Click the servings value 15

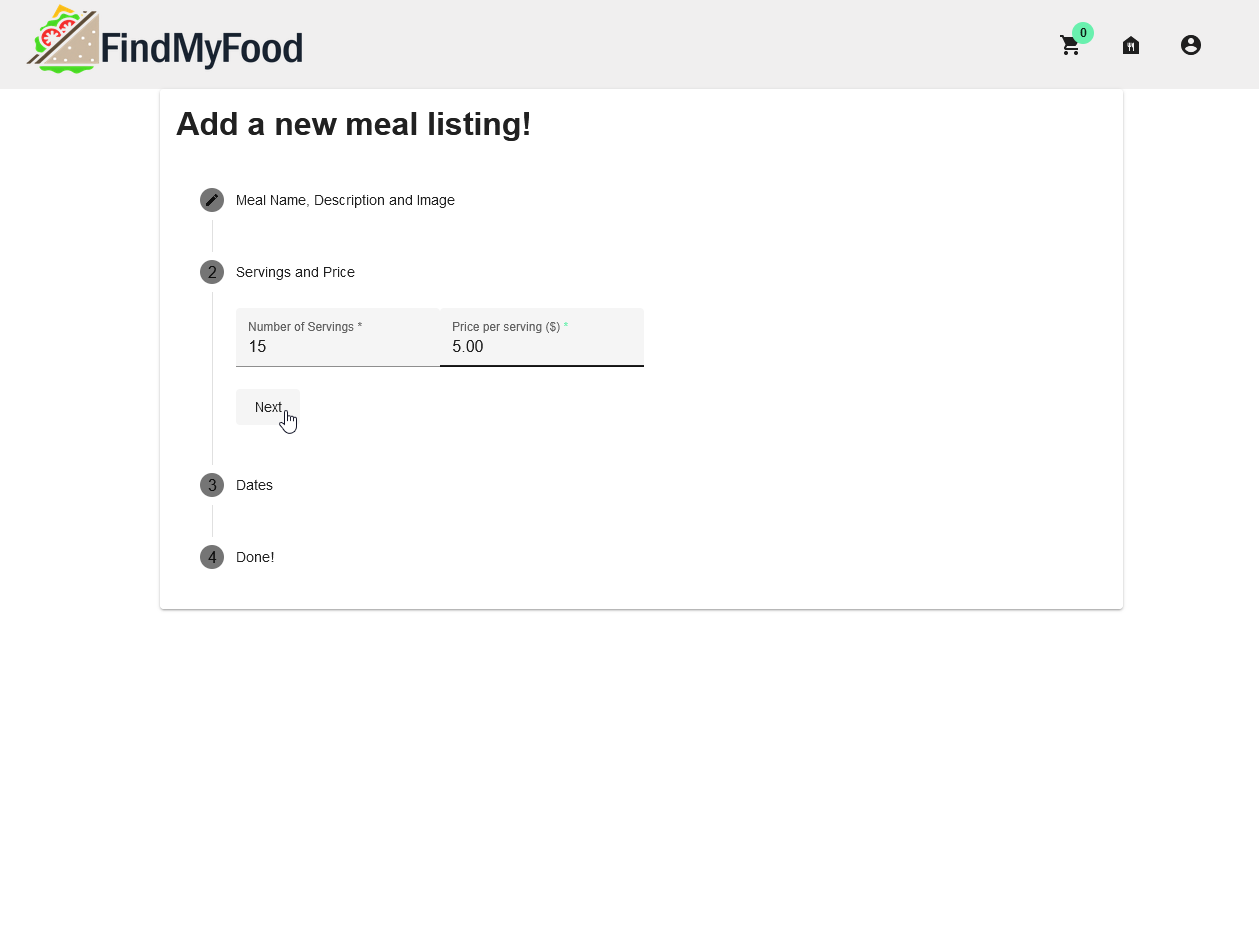(x=258, y=347)
